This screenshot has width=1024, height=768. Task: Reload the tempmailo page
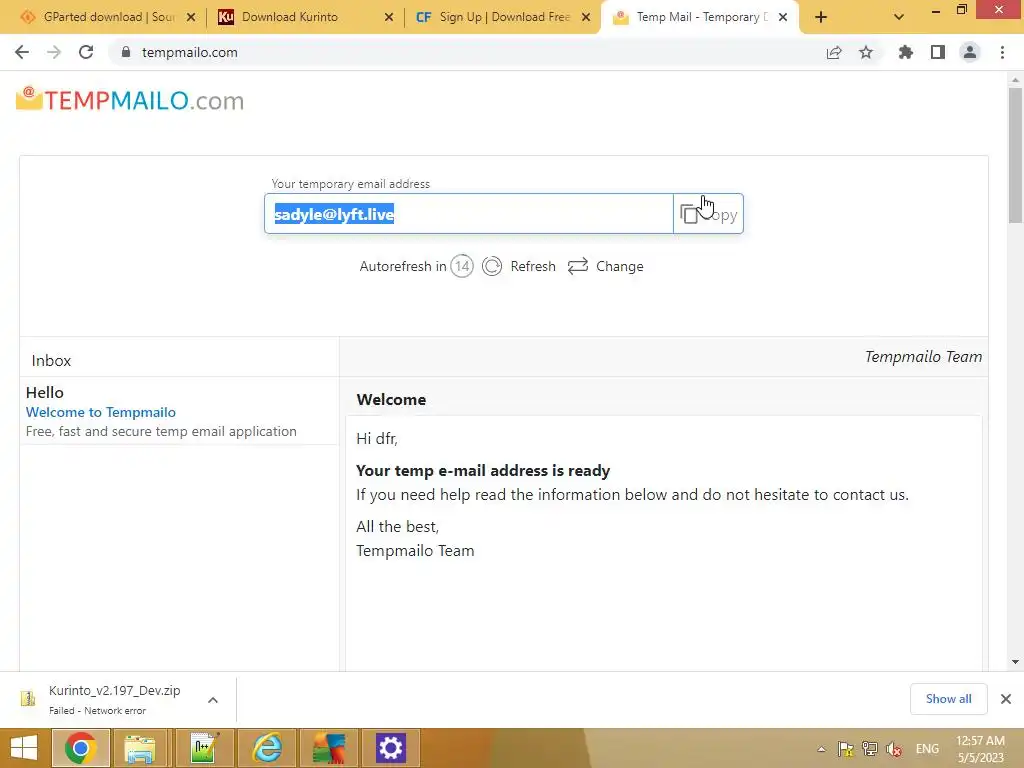86,52
